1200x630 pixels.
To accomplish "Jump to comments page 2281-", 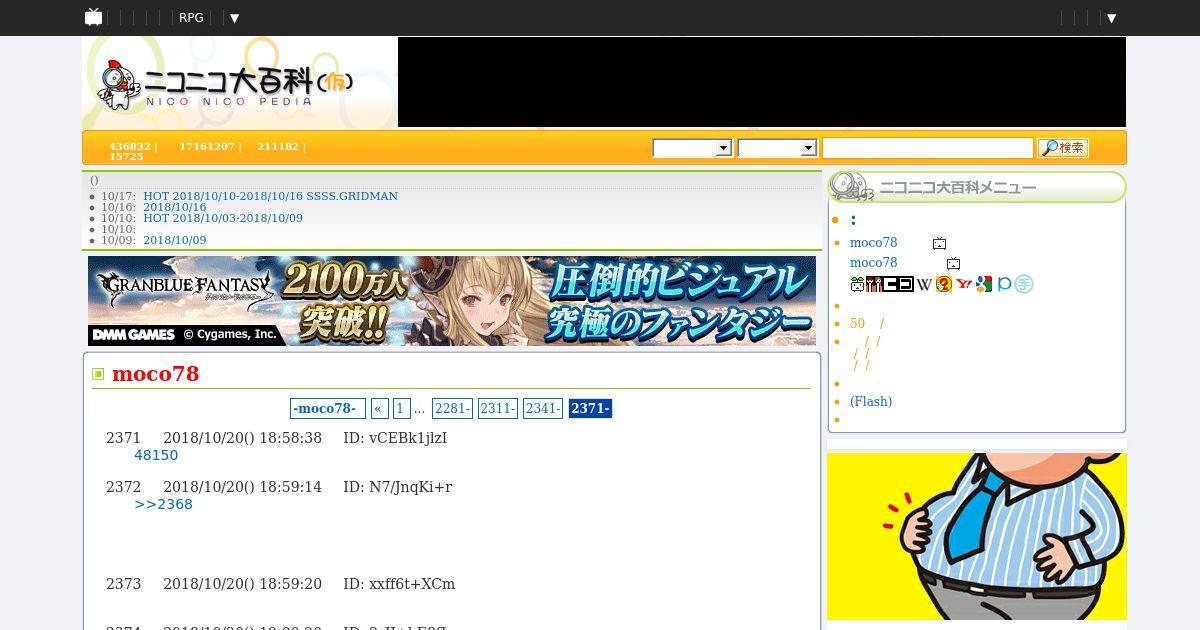I will (453, 408).
